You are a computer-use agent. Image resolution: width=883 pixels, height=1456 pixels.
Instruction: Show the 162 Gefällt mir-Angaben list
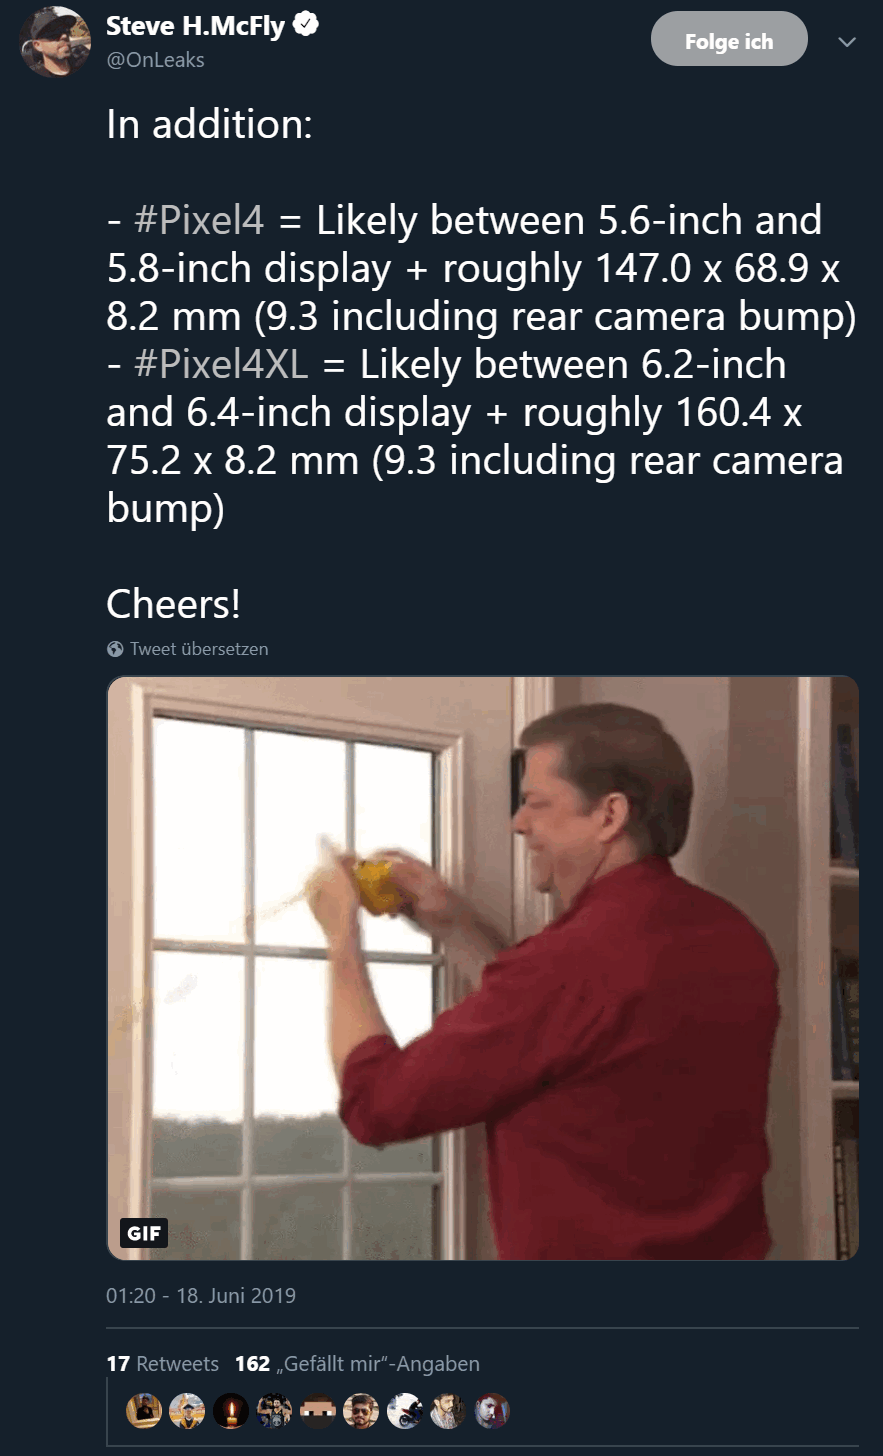click(x=357, y=1364)
